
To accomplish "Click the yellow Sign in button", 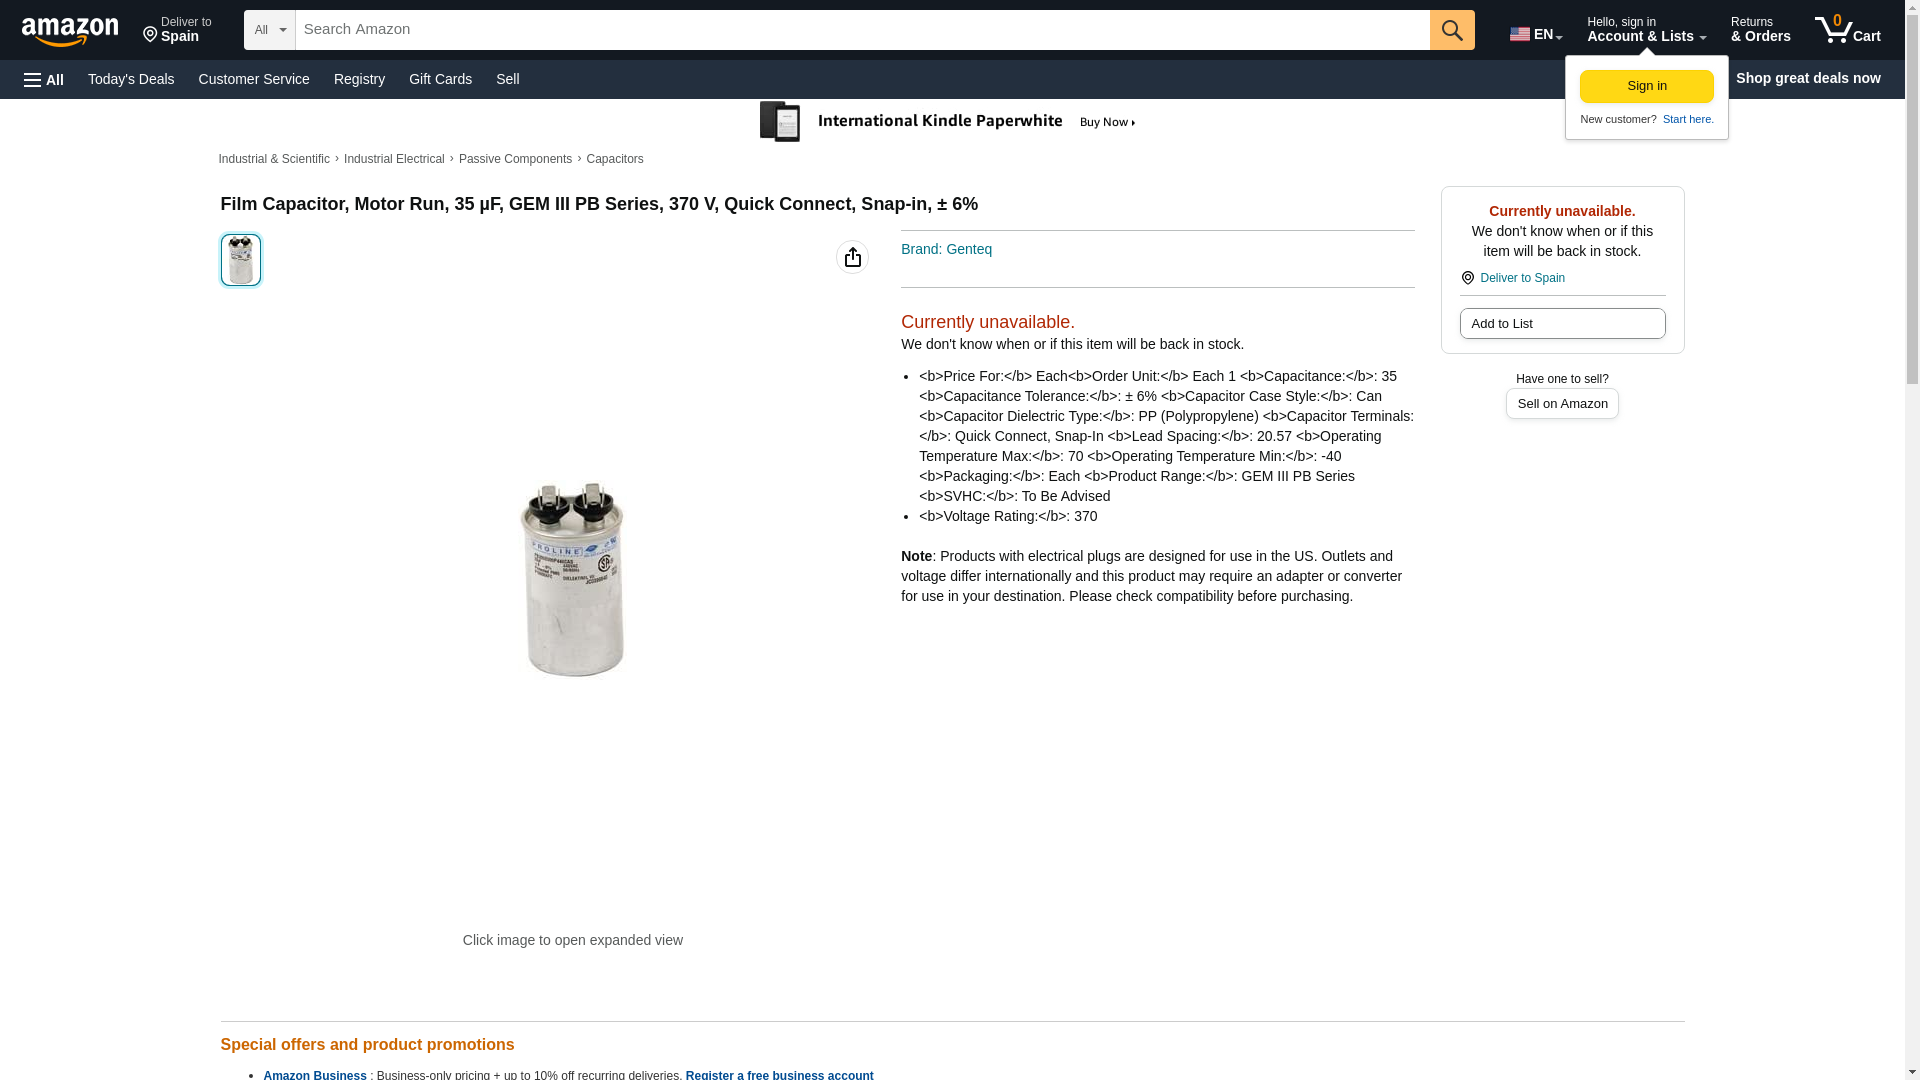I will [1646, 86].
